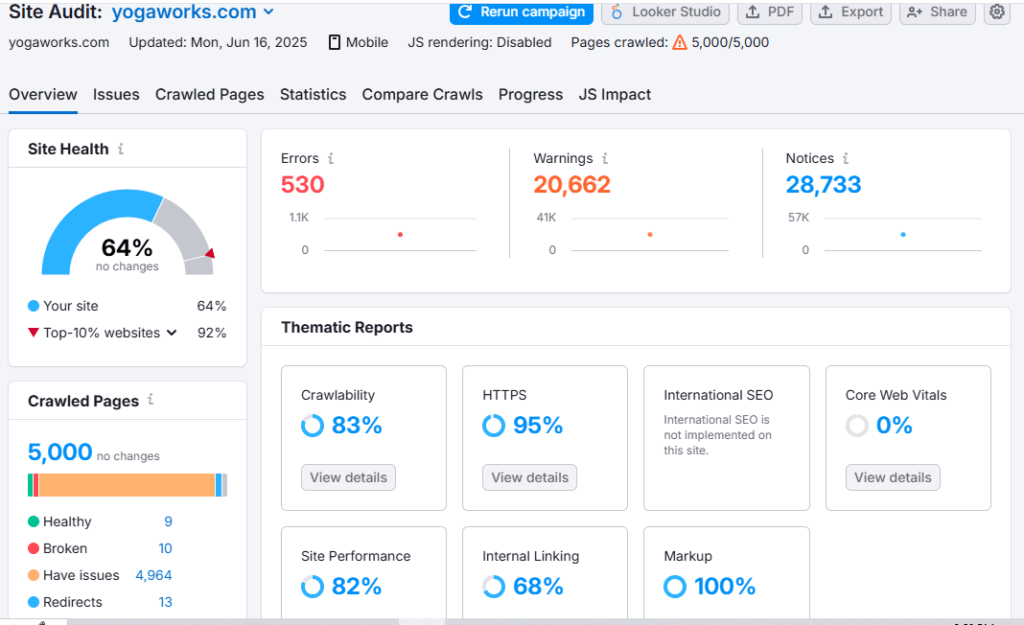Viewport: 1024px width, 625px height.
Task: Switch to the Issues tab
Action: (x=116, y=95)
